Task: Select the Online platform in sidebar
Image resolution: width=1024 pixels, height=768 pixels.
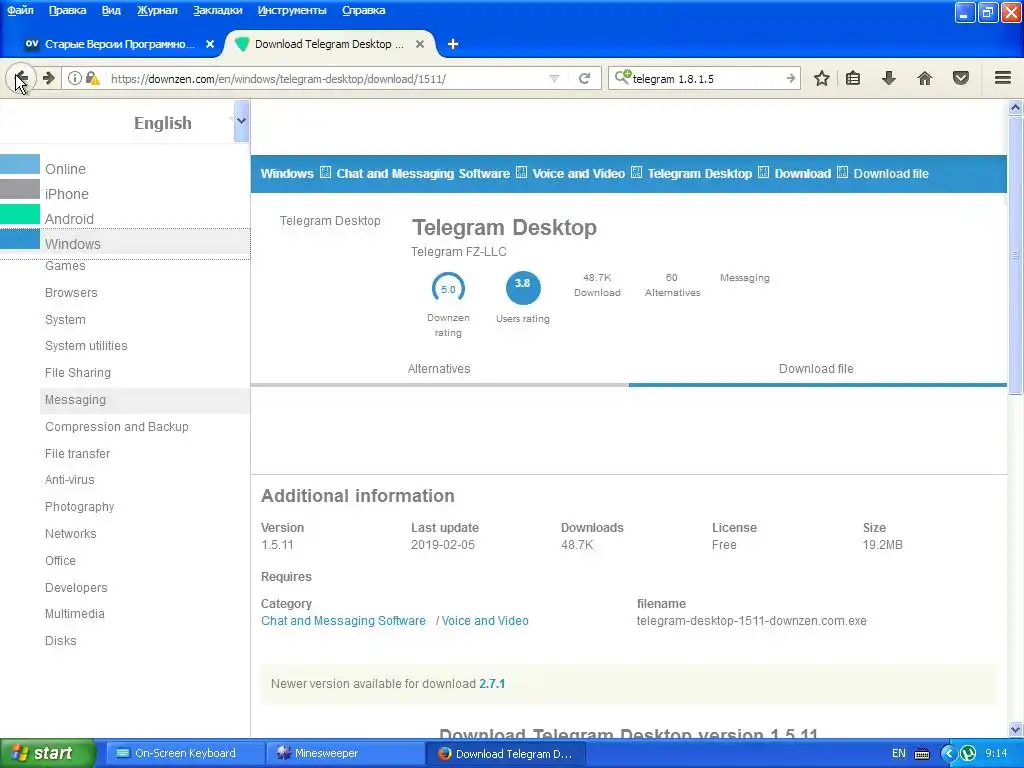Action: coord(65,168)
